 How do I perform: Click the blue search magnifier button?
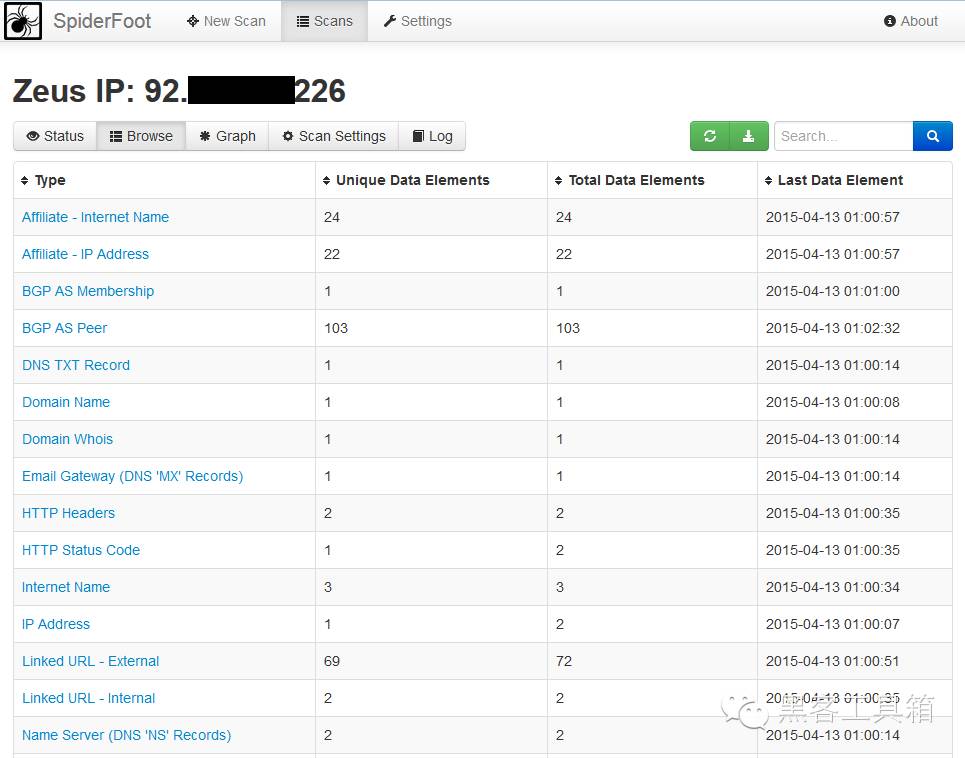click(x=932, y=136)
